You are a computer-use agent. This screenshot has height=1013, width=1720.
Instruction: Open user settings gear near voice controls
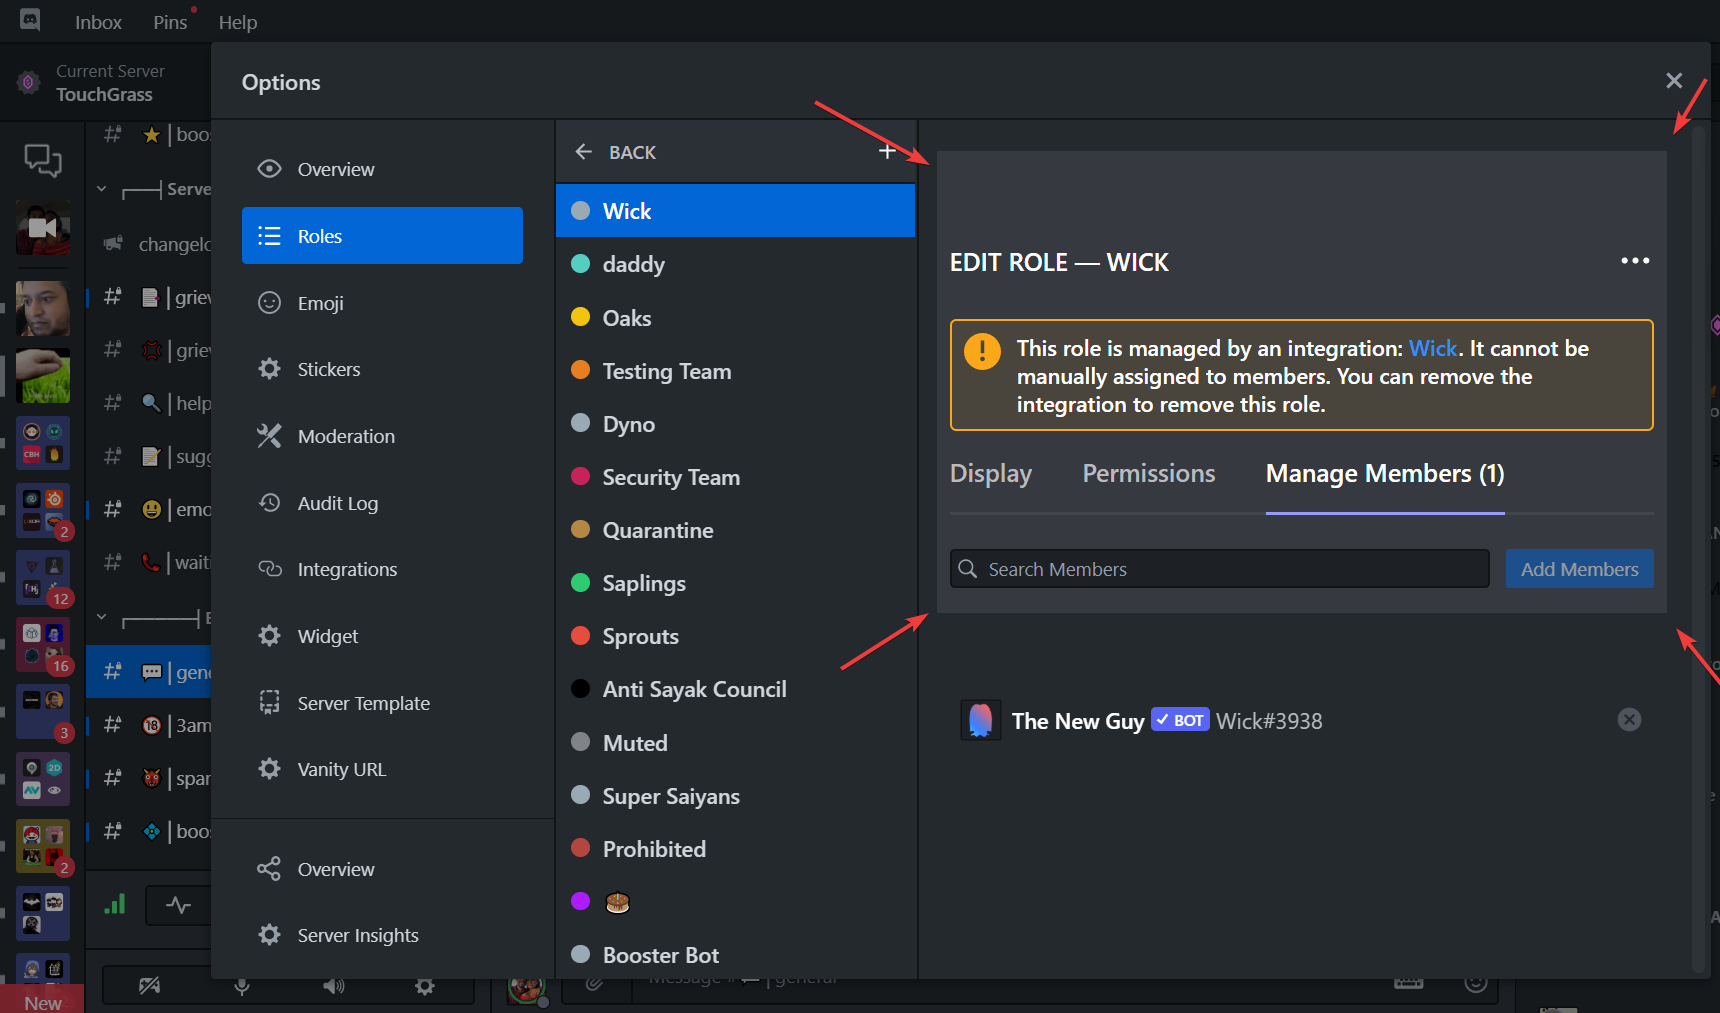(425, 987)
